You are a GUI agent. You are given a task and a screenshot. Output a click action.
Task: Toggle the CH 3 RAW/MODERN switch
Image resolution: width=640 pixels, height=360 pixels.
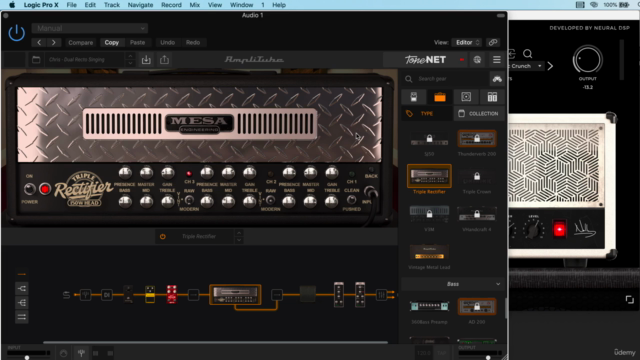(x=189, y=200)
